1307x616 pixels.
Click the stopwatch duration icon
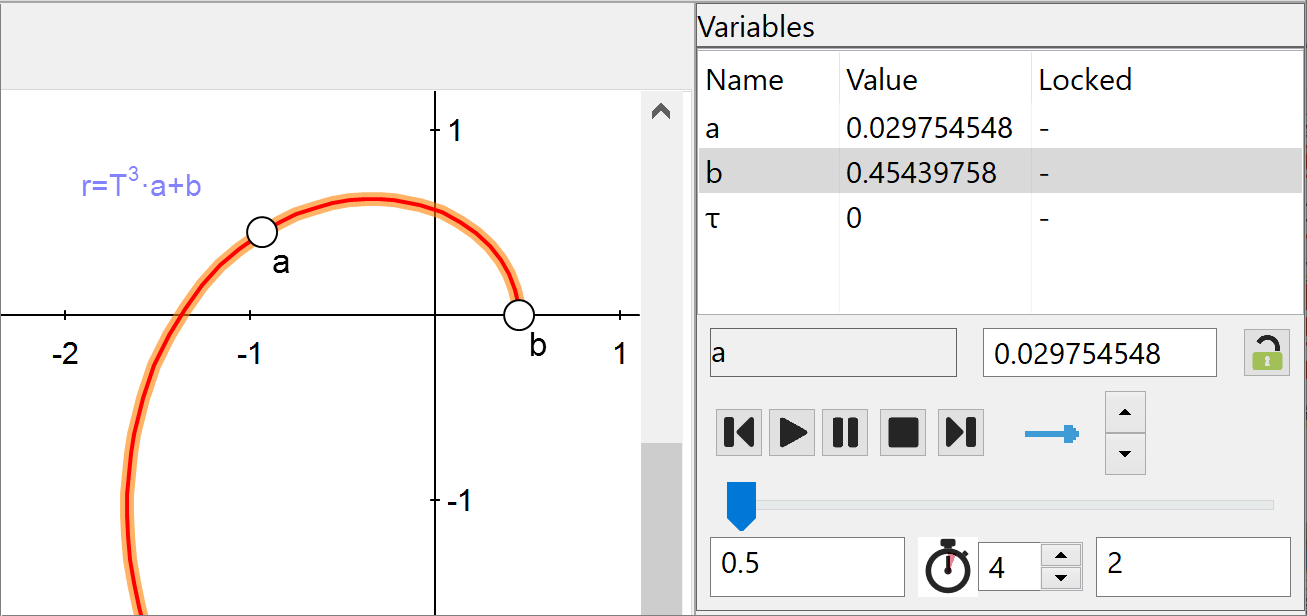tap(946, 567)
